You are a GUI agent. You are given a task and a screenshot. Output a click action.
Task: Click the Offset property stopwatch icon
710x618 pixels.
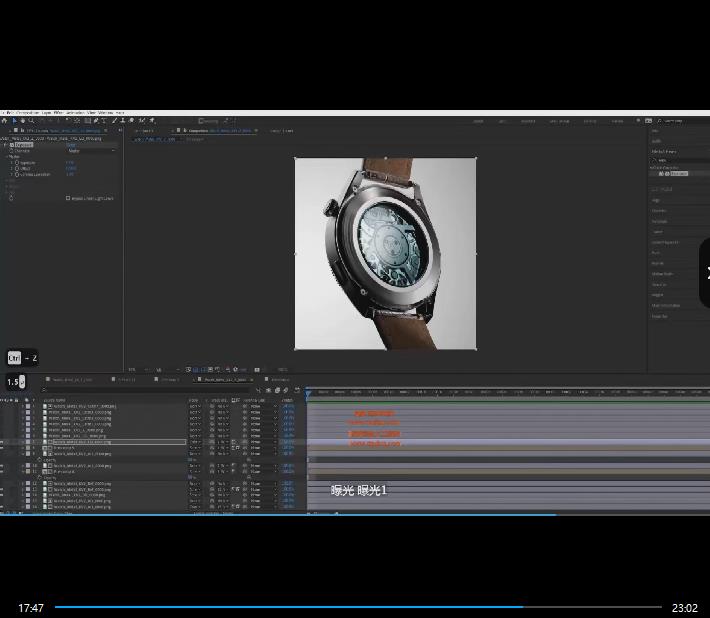click(17, 168)
